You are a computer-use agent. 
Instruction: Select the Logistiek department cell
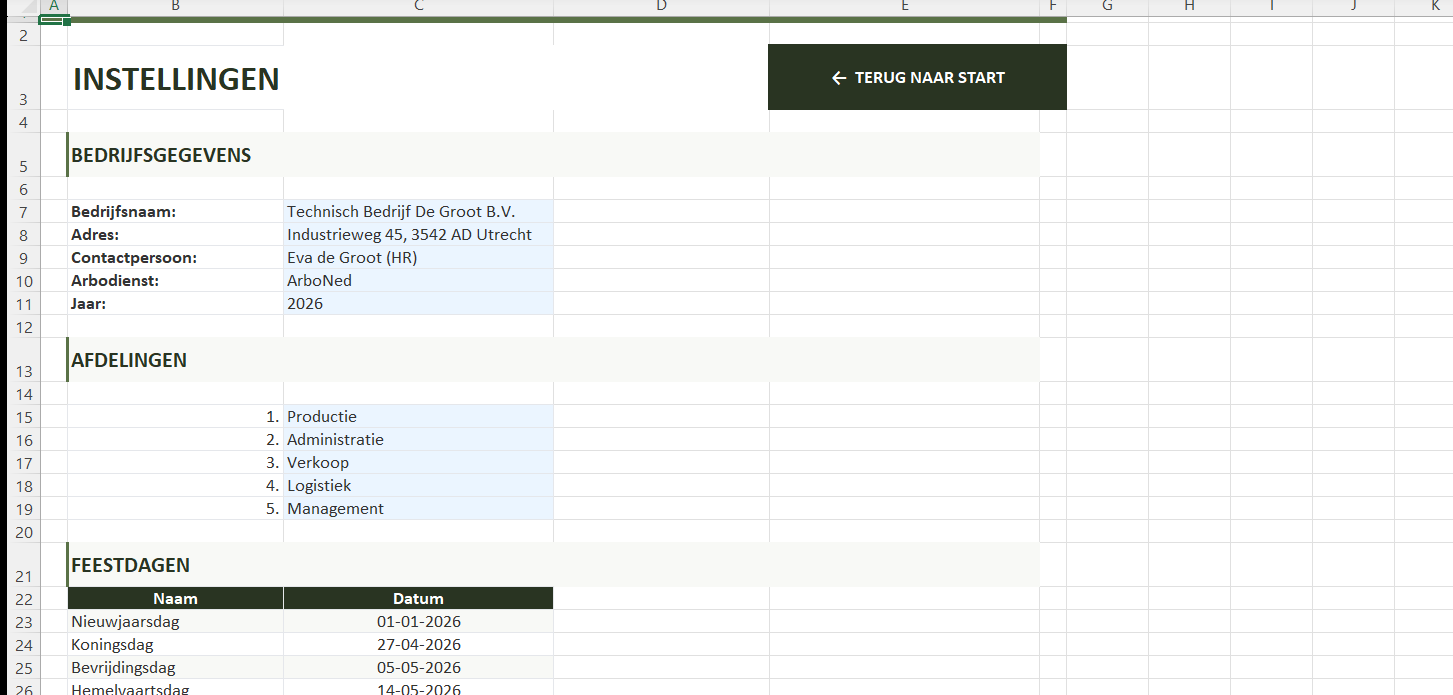[x=418, y=486]
